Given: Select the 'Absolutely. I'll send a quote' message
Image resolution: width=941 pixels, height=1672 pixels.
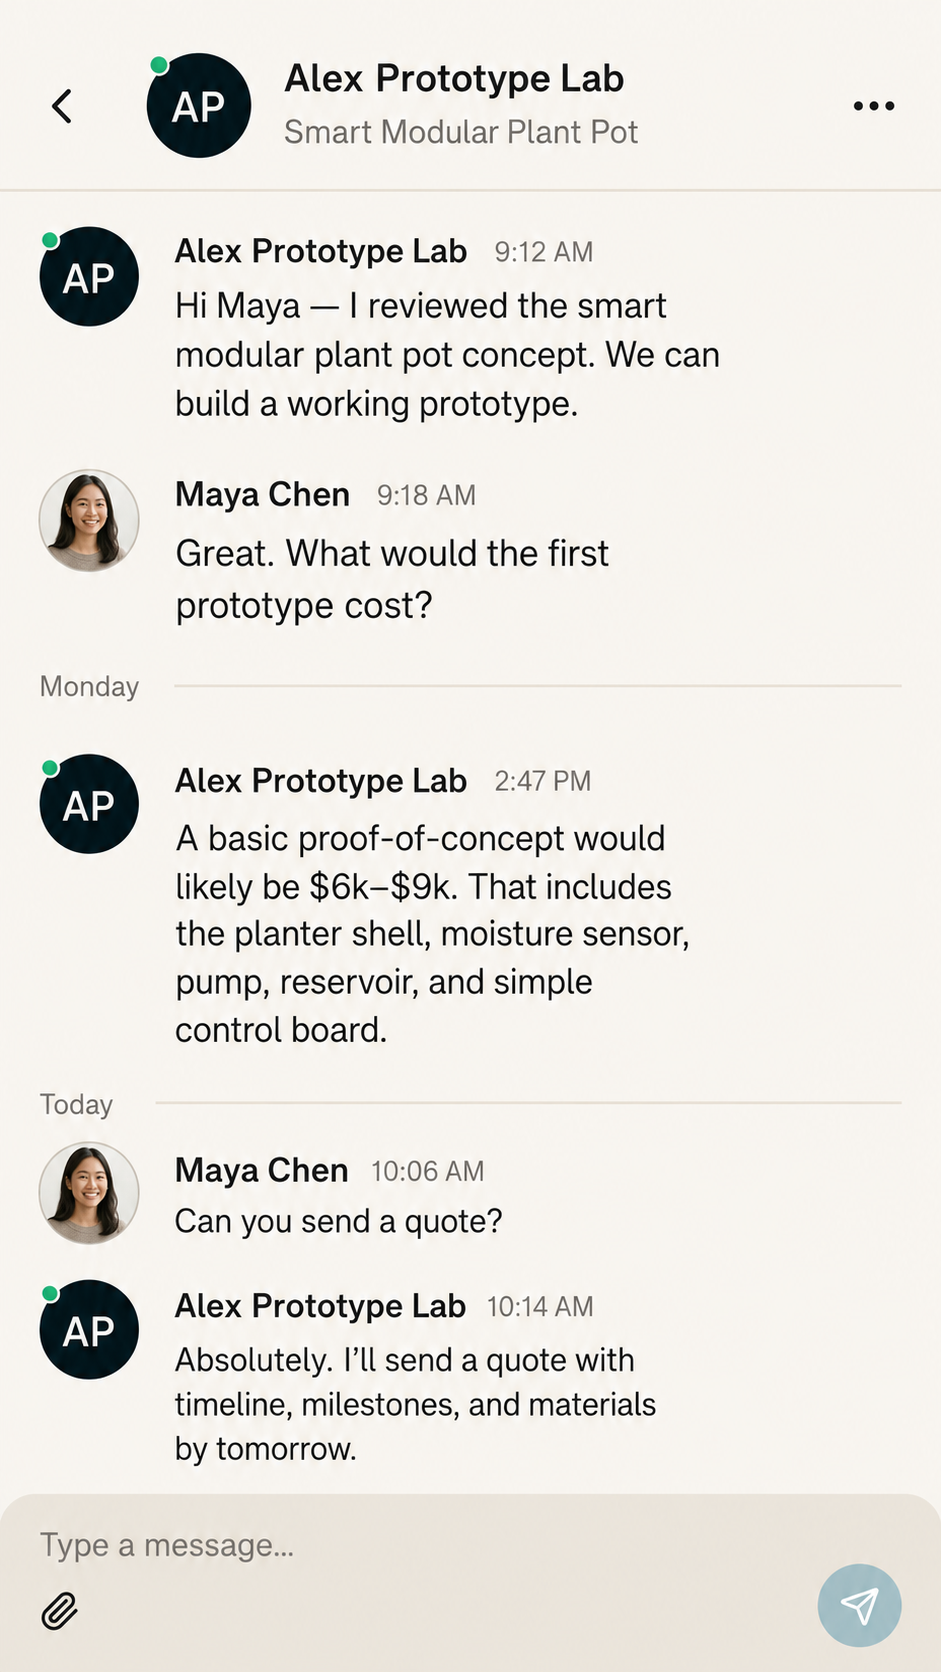Looking at the screenshot, I should [x=415, y=1404].
